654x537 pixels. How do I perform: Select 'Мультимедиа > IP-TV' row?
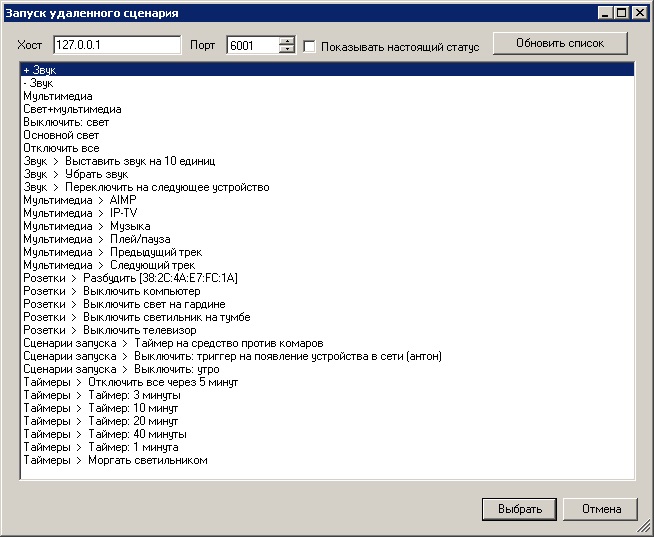[327, 213]
